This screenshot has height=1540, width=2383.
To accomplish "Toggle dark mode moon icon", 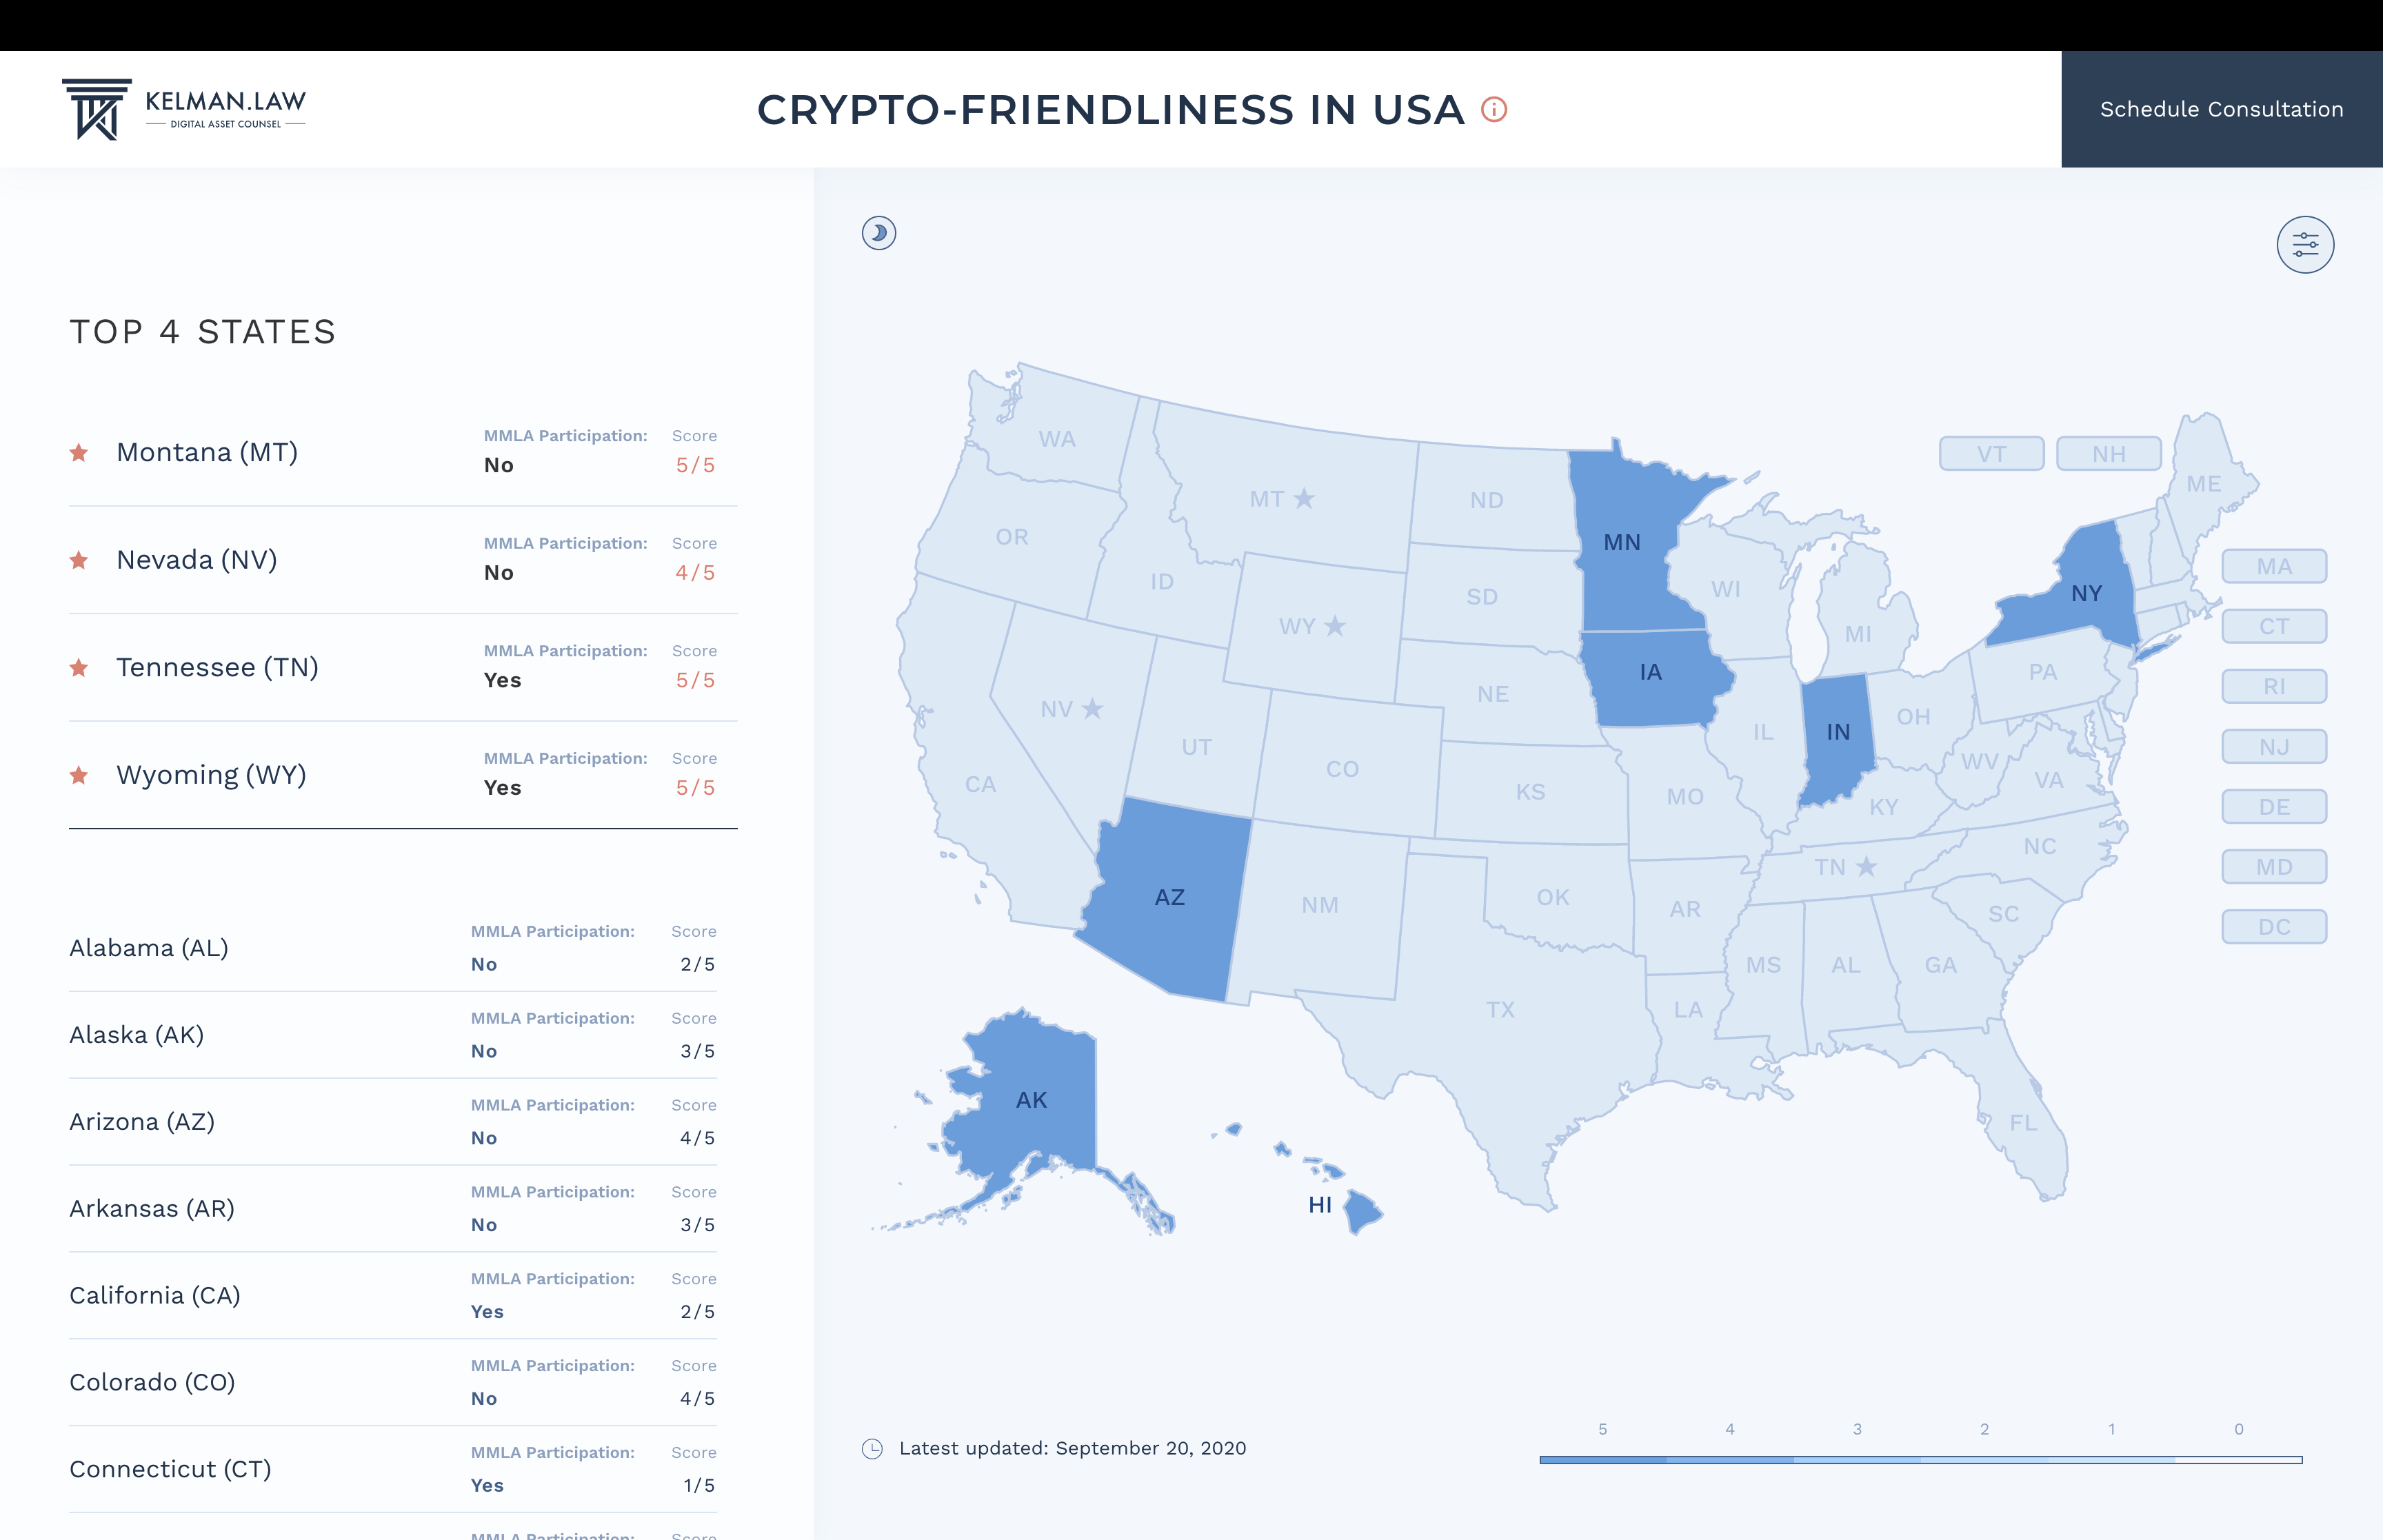I will click(x=878, y=233).
